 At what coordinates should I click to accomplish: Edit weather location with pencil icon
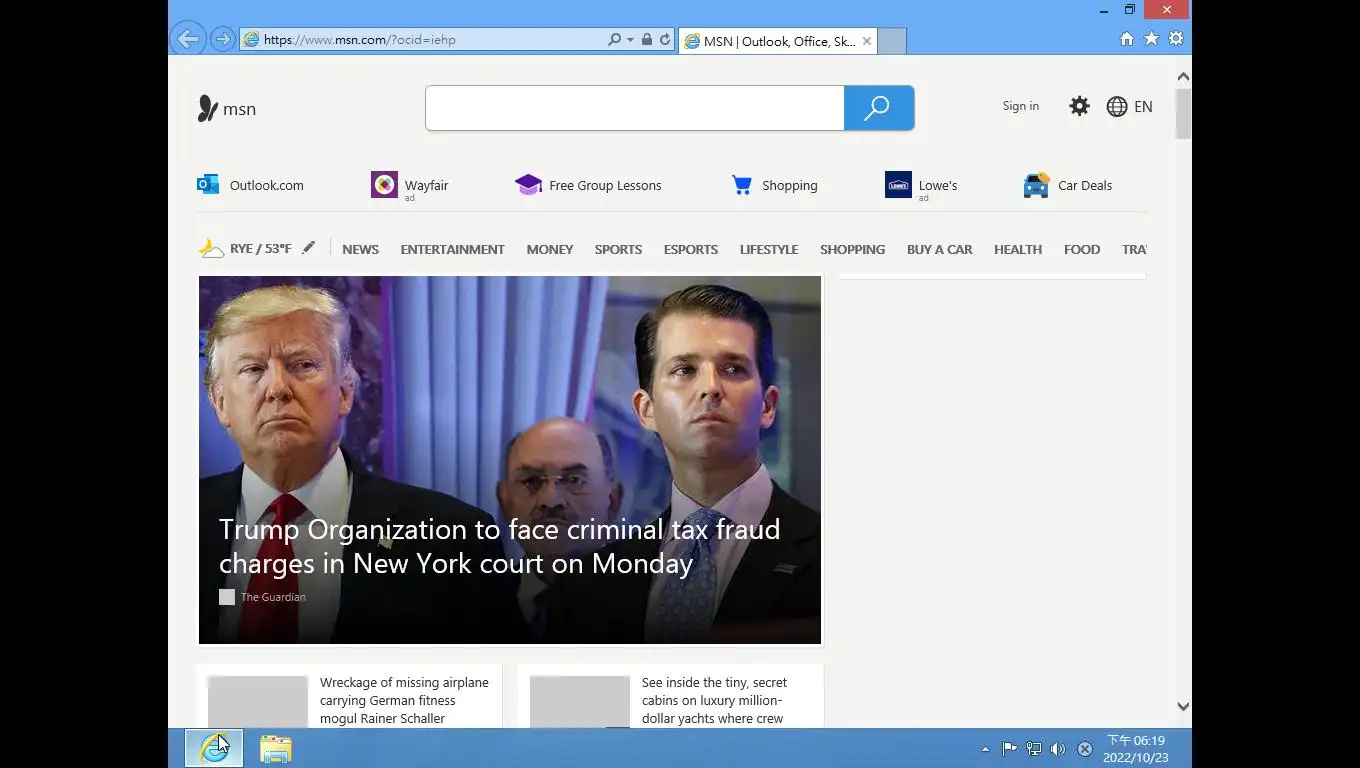click(308, 248)
